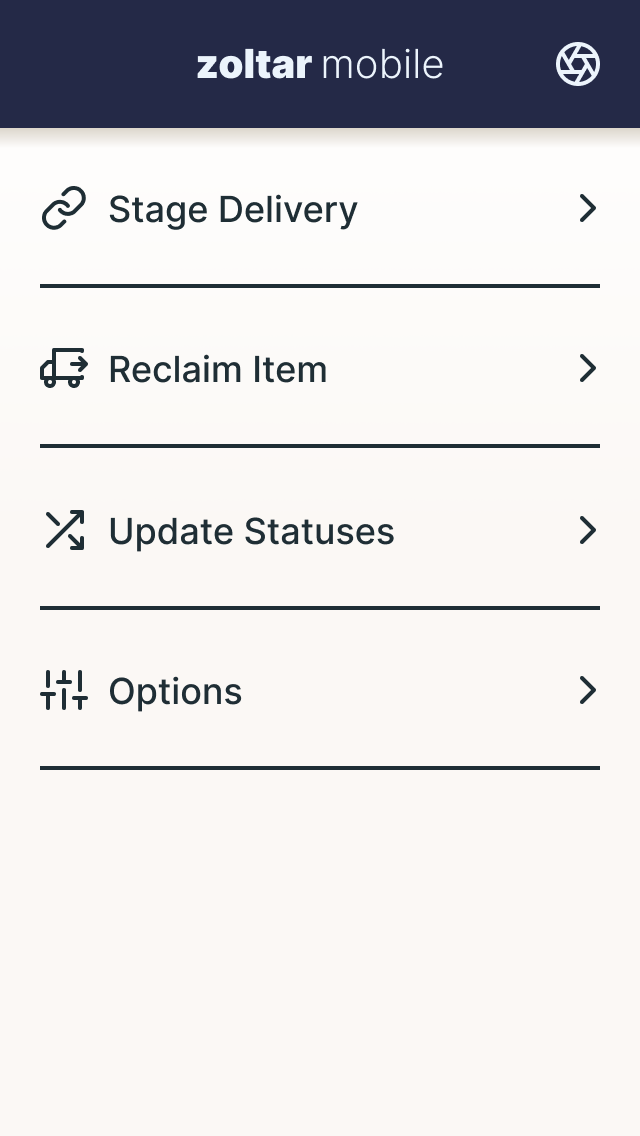Viewport: 640px width, 1136px height.
Task: Click the truck icon beside Reclaim Item
Action: [x=64, y=369]
